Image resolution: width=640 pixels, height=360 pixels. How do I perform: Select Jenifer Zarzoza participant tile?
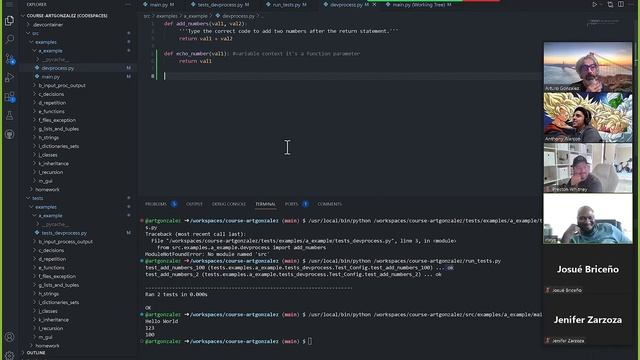(x=588, y=320)
